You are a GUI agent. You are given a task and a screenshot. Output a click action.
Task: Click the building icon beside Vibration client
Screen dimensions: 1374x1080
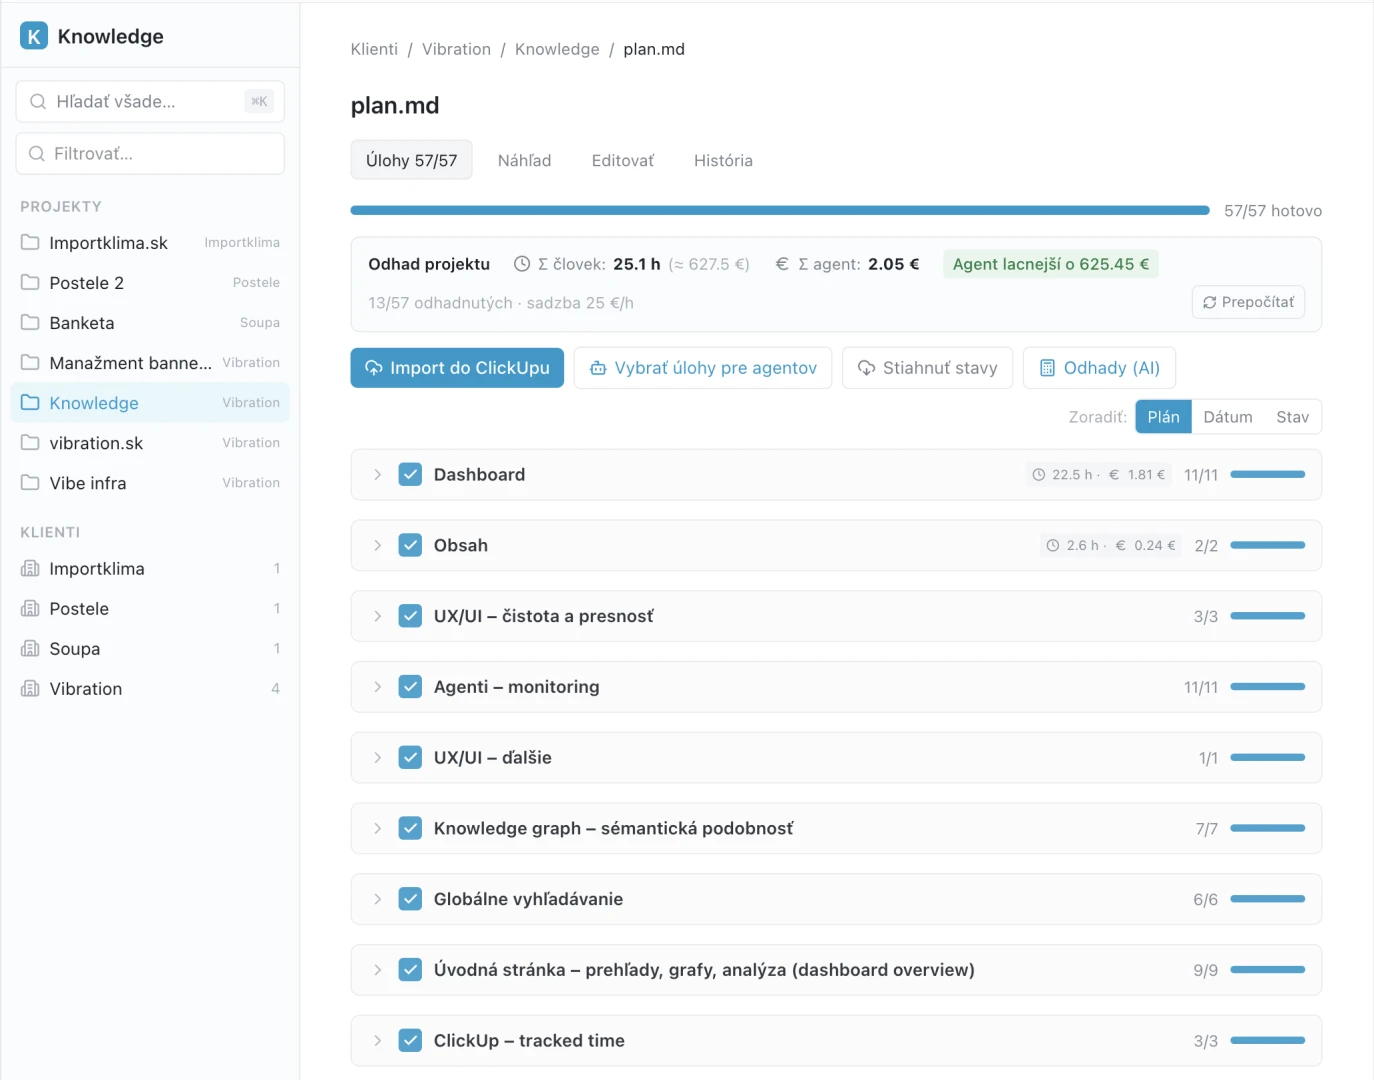tap(30, 688)
